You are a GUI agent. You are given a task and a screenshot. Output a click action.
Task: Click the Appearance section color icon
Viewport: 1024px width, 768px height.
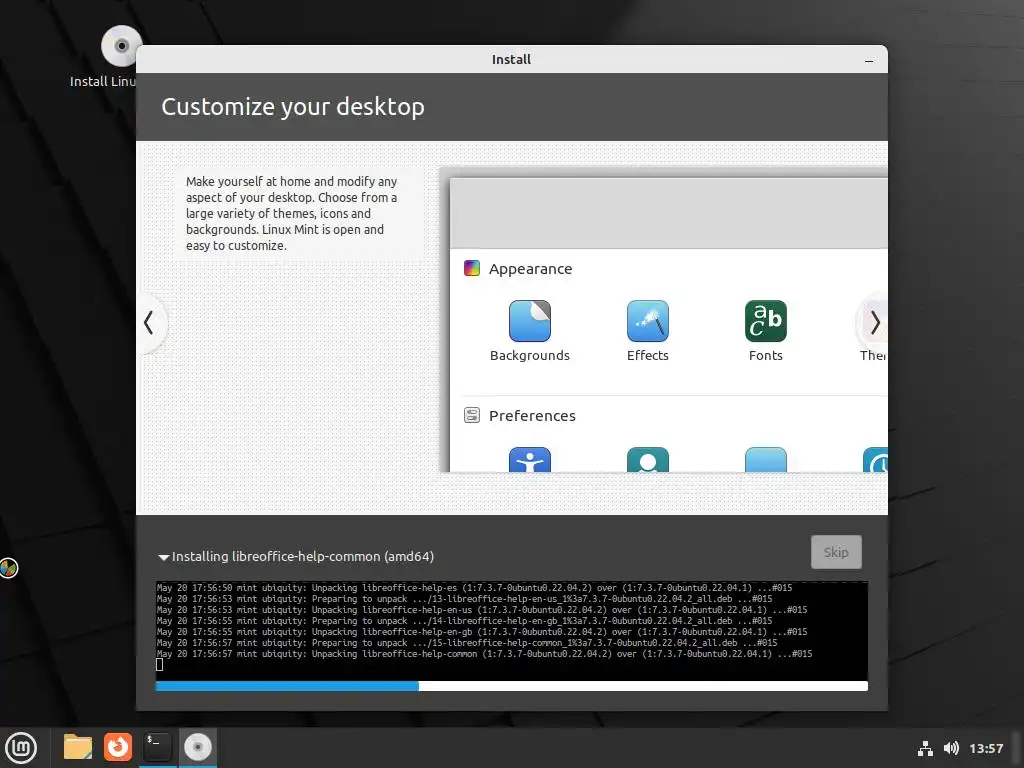pyautogui.click(x=472, y=268)
